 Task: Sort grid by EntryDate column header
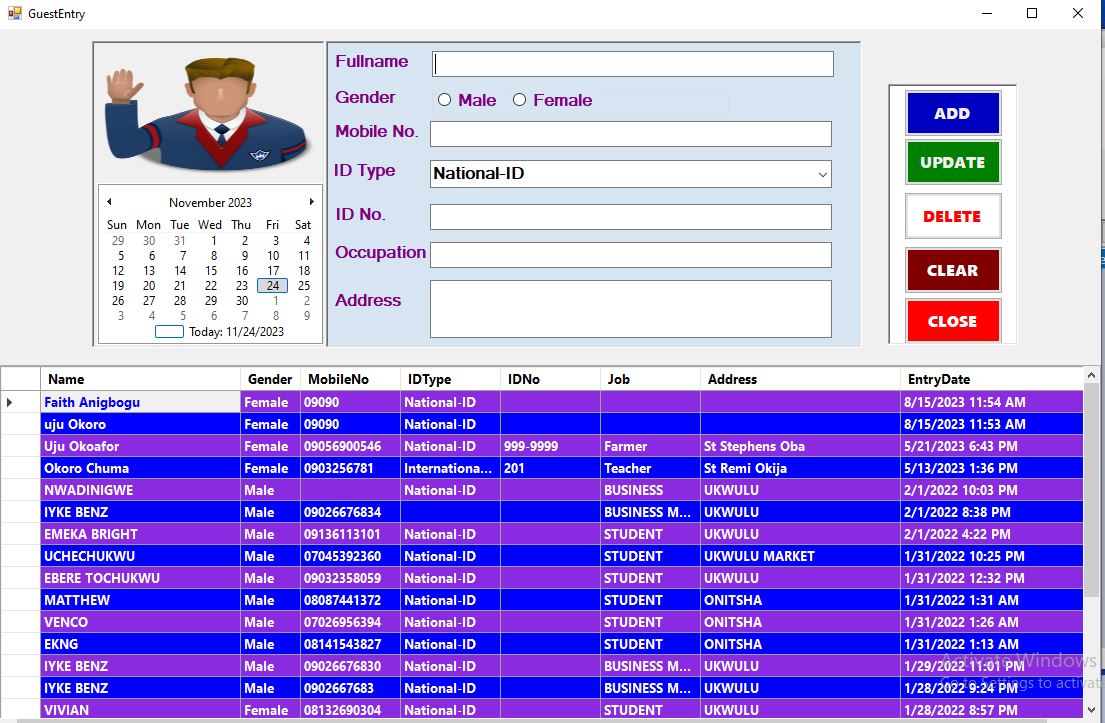(990, 379)
